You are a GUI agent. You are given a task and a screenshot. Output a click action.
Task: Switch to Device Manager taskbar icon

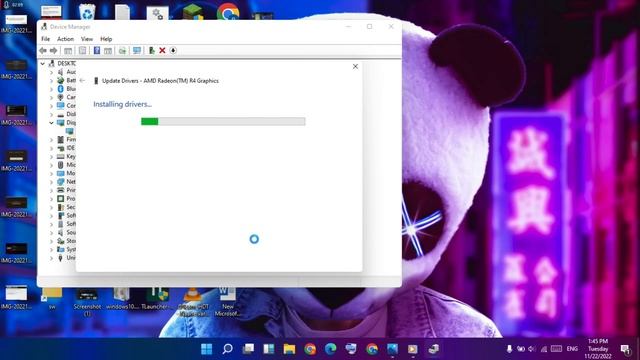pyautogui.click(x=433, y=349)
